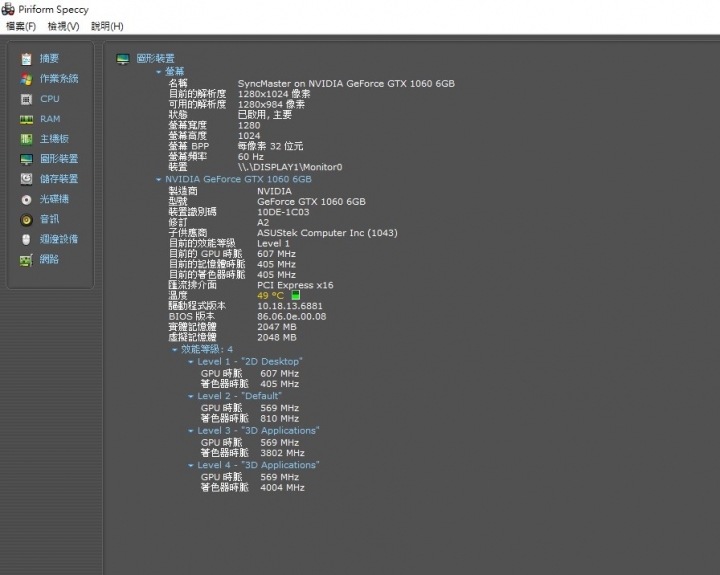Click the ASUSTek Computer Inc (1043) subvendor value
720x575 pixels.
pyautogui.click(x=327, y=233)
